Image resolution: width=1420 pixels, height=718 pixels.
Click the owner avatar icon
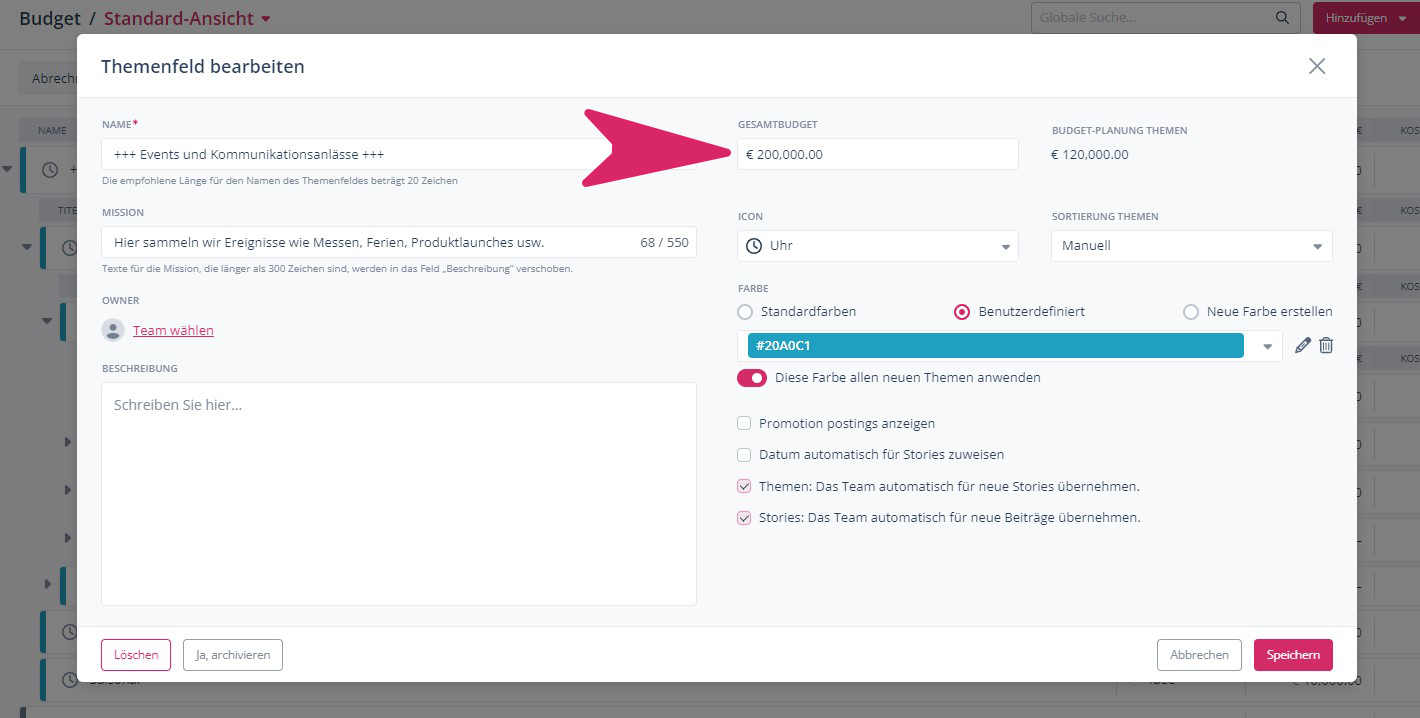(113, 330)
